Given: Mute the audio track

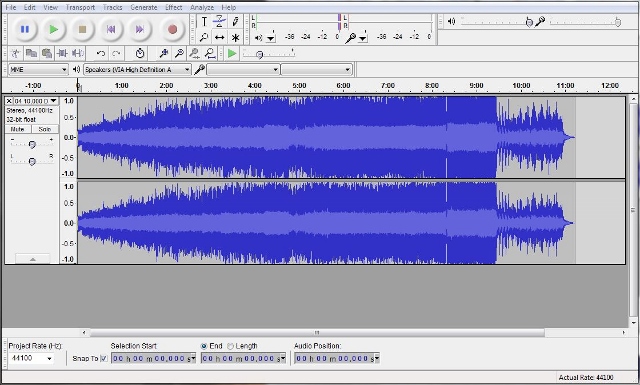Looking at the screenshot, I should point(18,129).
